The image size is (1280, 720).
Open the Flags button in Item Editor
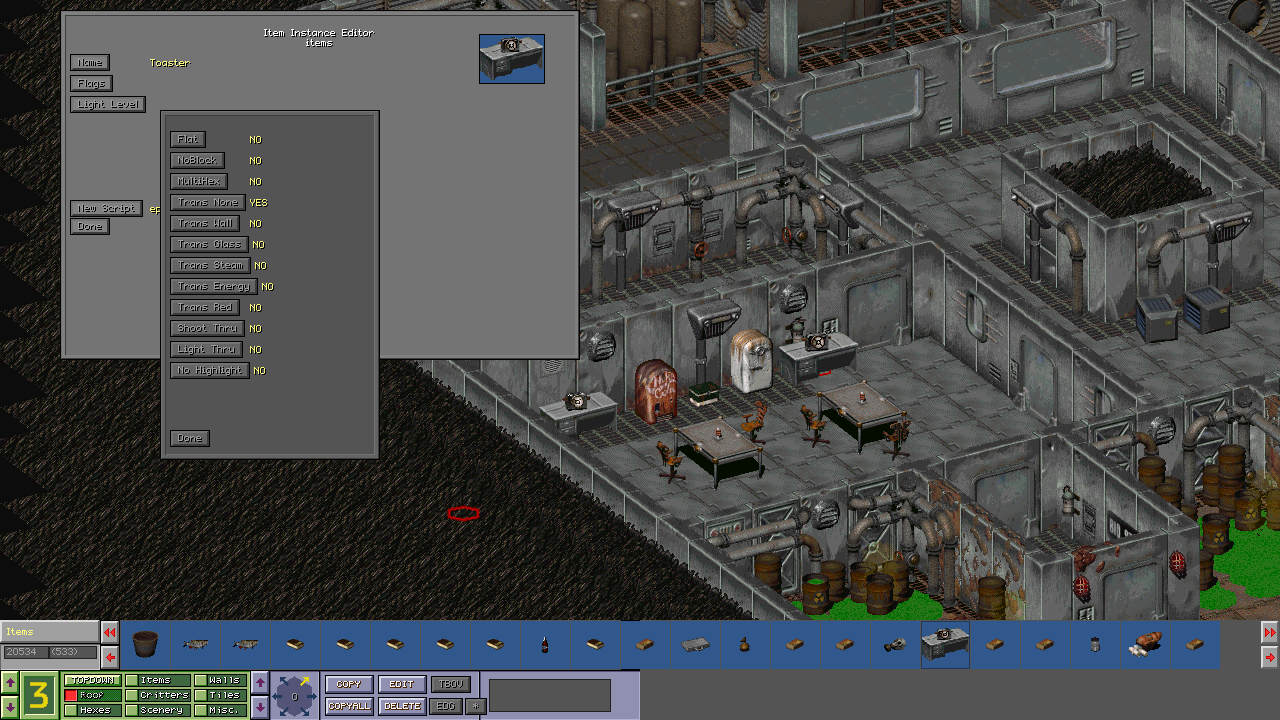click(91, 83)
